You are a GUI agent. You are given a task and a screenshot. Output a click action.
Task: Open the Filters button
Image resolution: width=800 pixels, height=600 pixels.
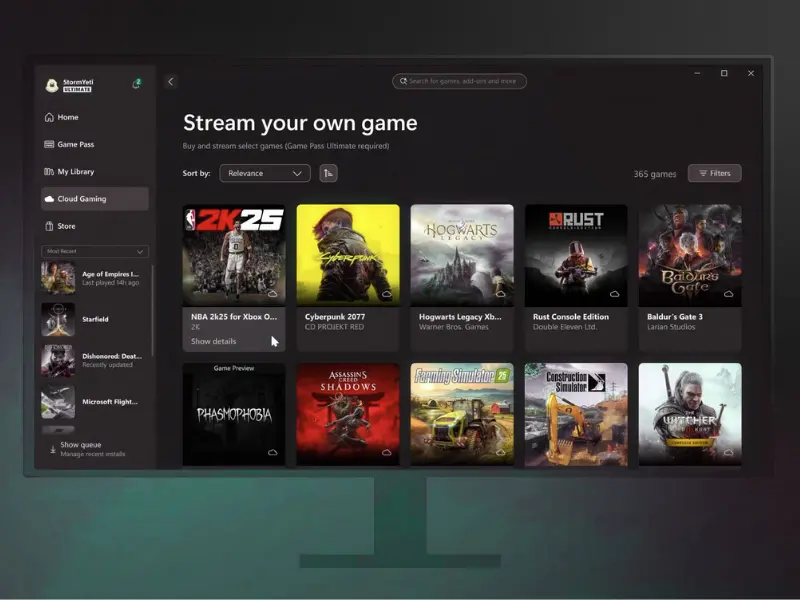(x=714, y=173)
